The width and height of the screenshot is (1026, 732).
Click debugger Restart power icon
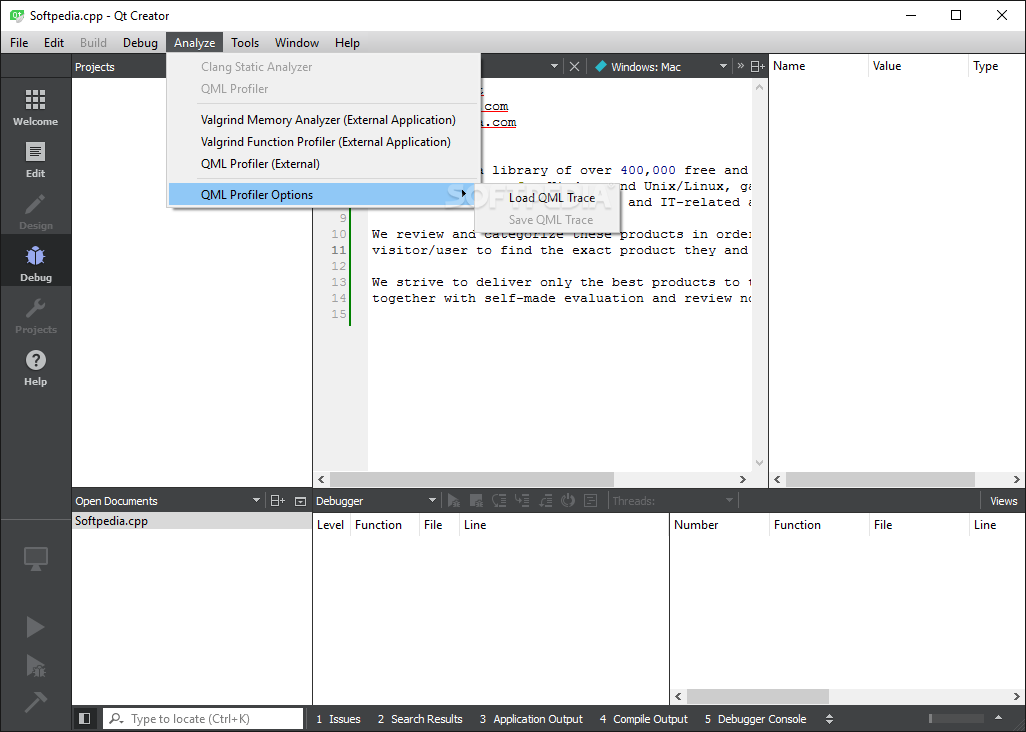[568, 501]
